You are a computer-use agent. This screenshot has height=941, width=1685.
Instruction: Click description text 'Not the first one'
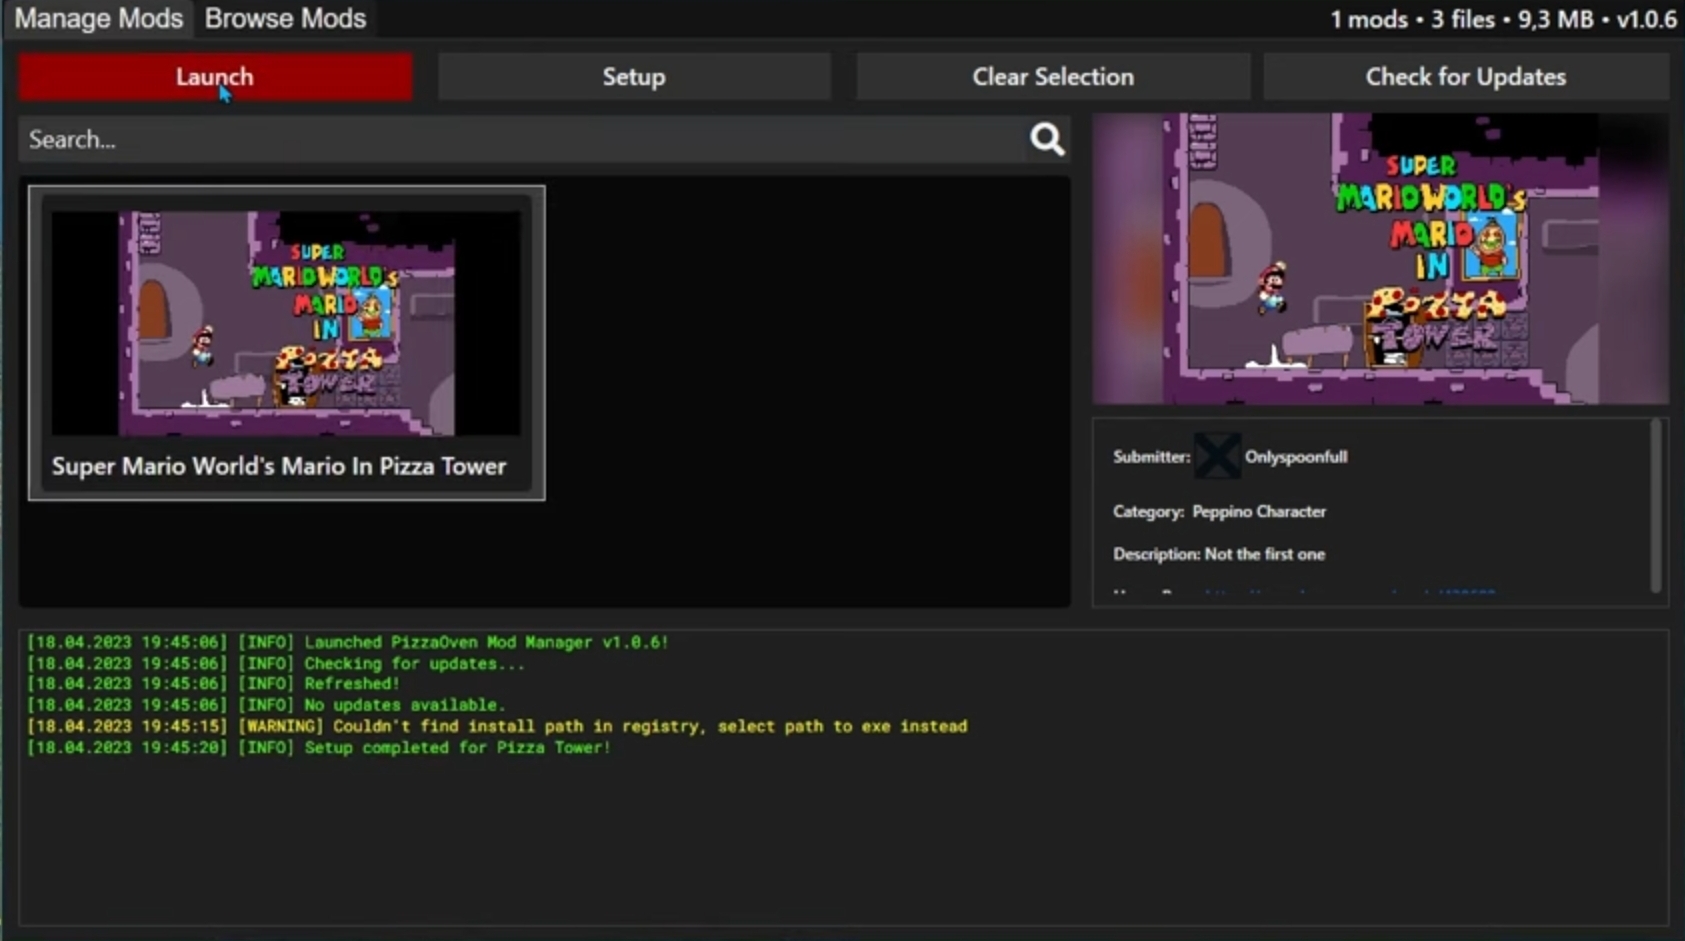[1265, 554]
